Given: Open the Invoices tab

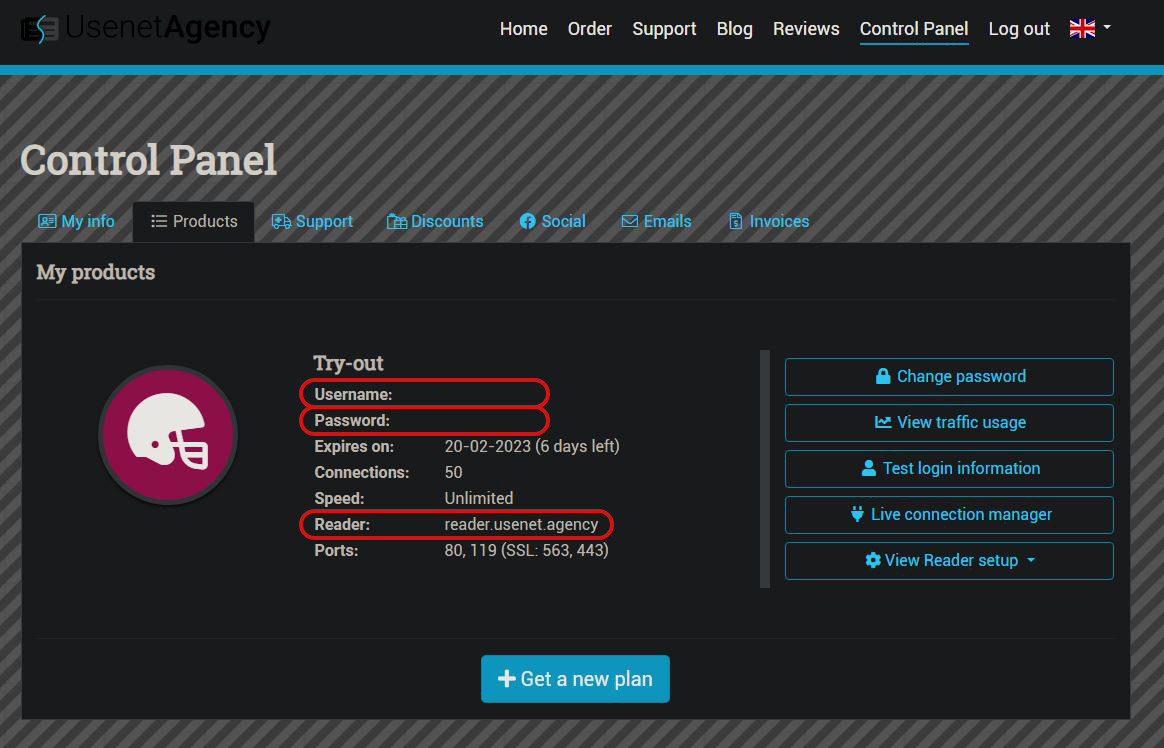Looking at the screenshot, I should pyautogui.click(x=768, y=221).
